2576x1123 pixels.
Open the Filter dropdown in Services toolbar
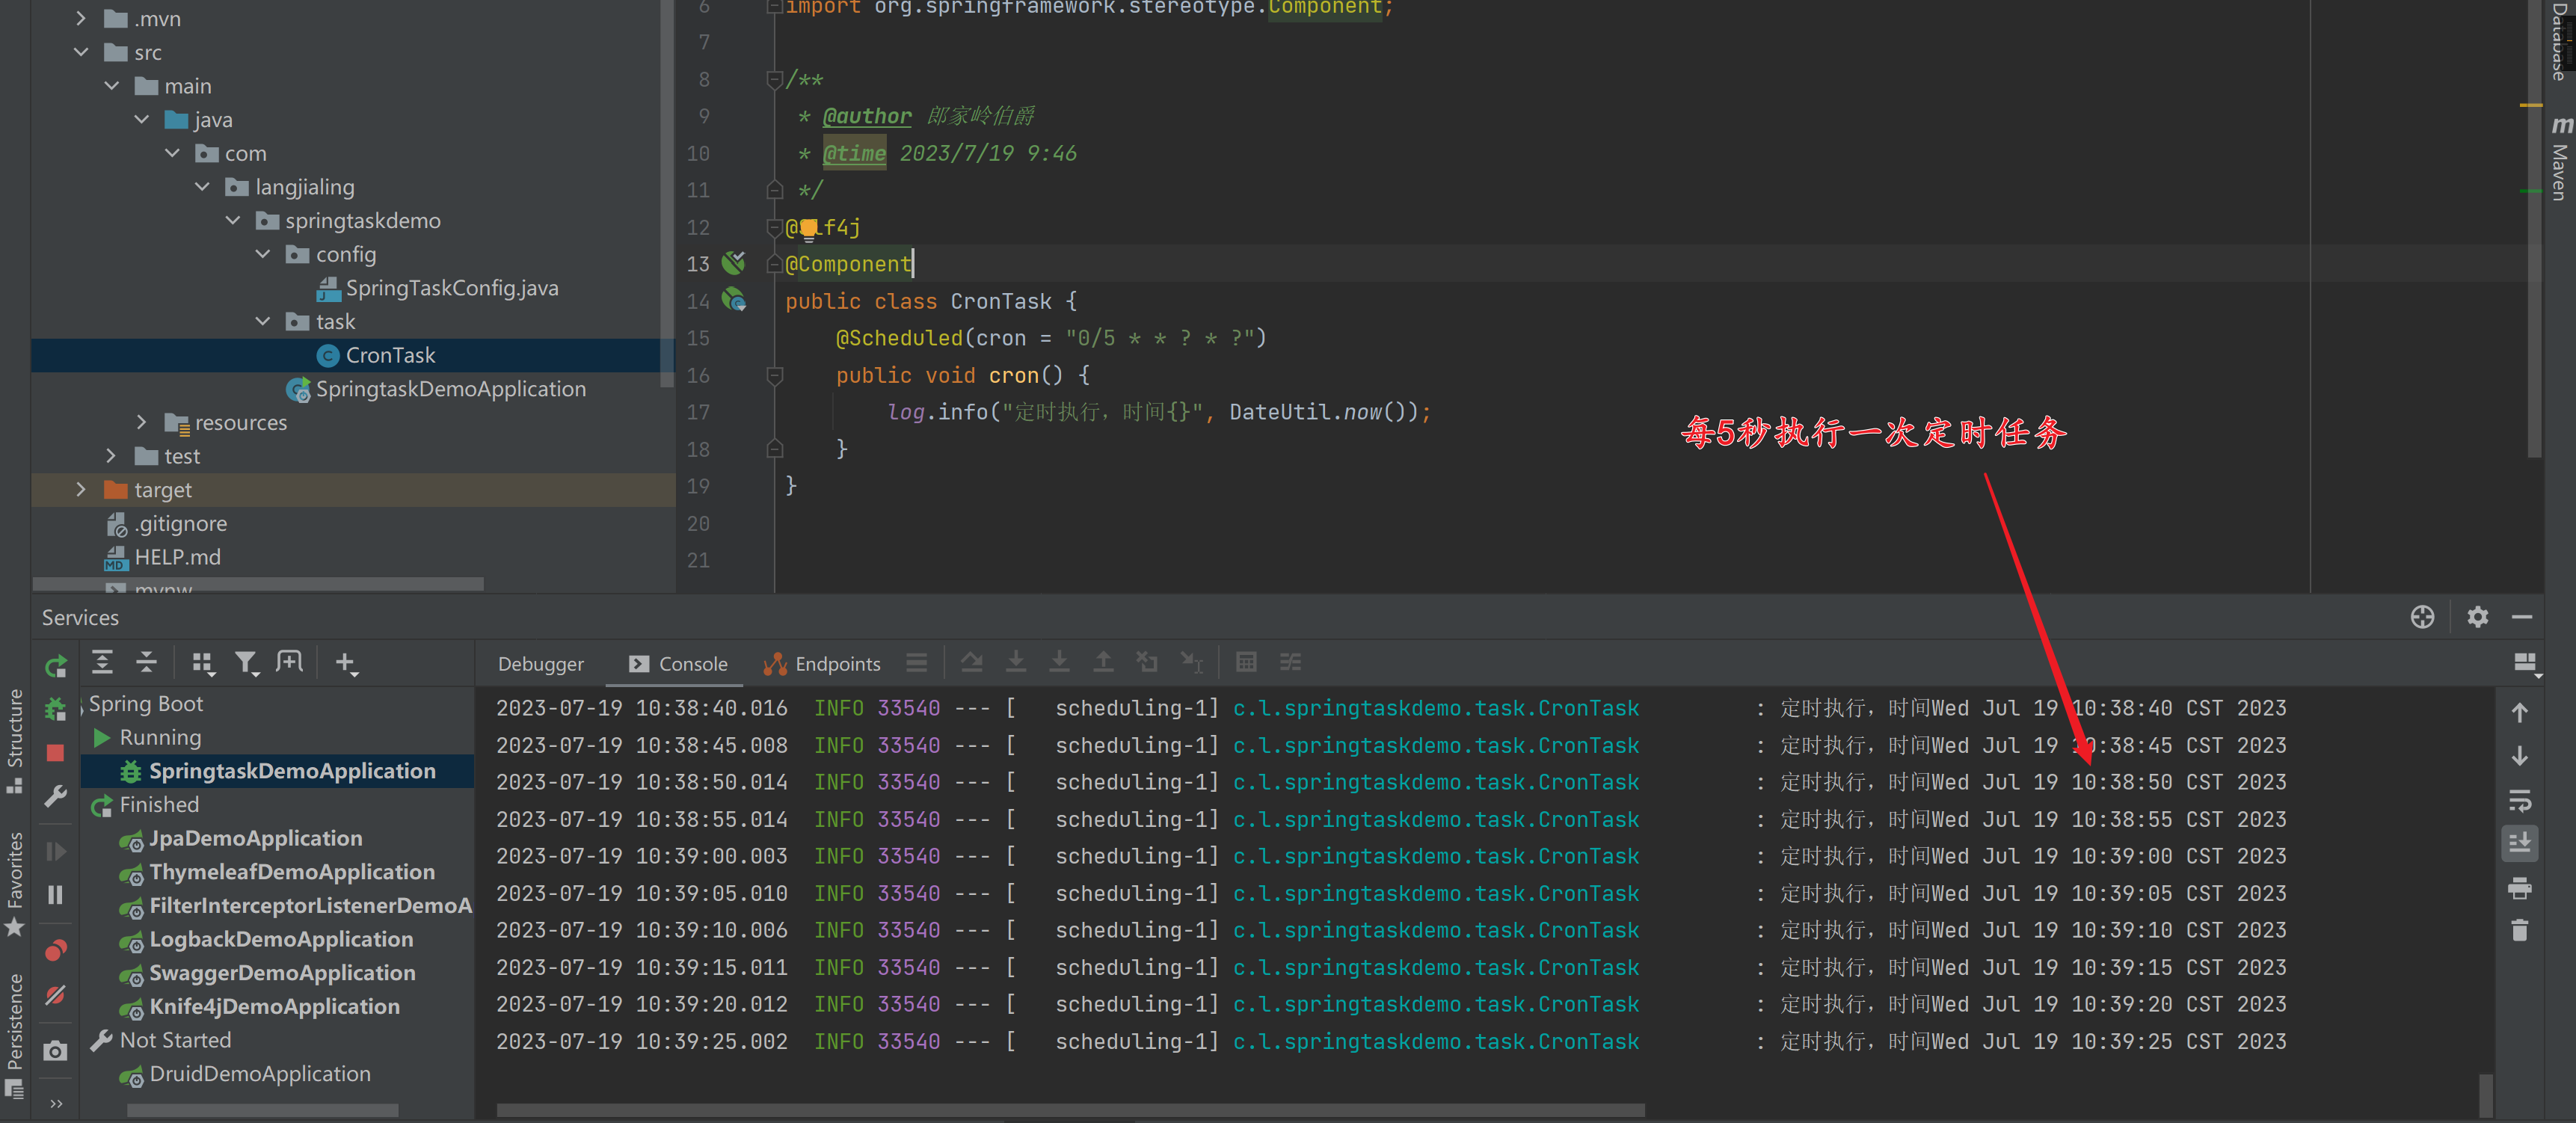pyautogui.click(x=246, y=663)
